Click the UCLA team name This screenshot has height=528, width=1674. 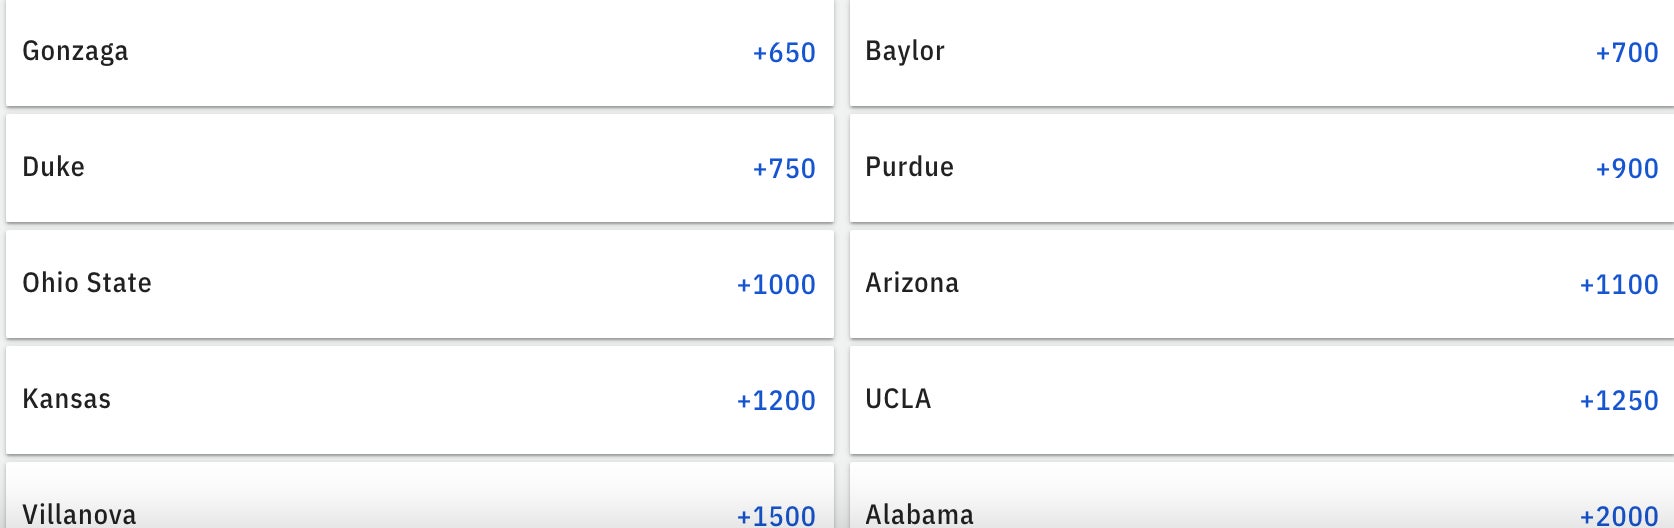898,399
